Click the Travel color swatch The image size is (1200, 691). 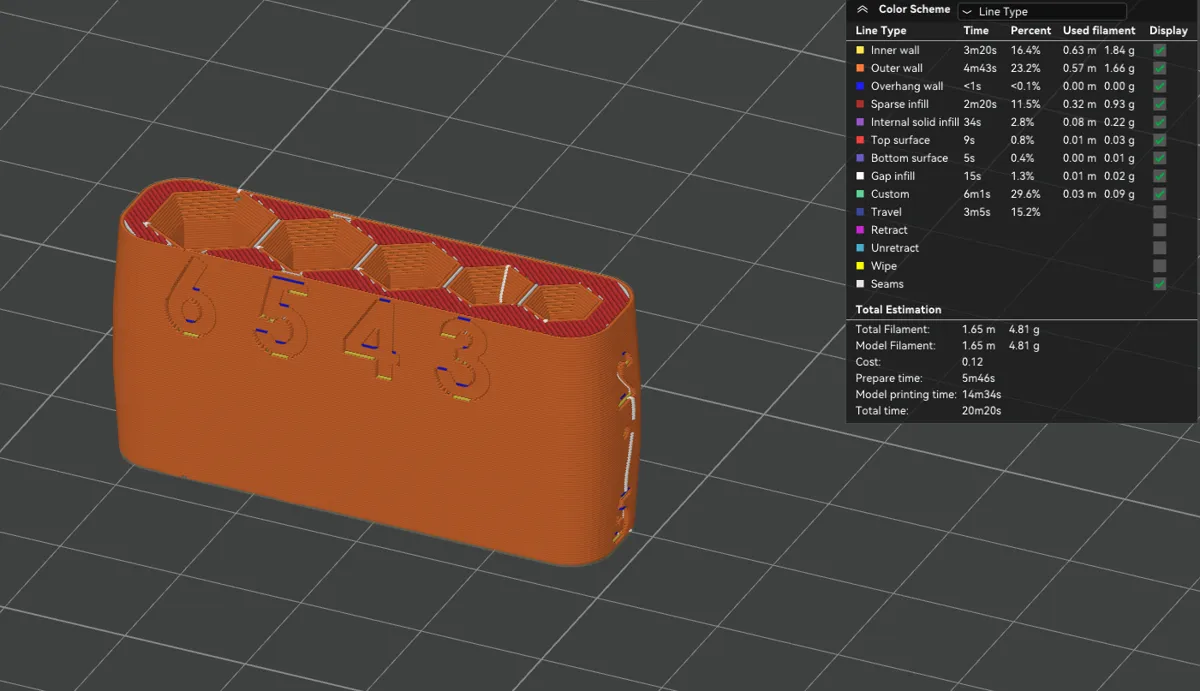(x=860, y=212)
